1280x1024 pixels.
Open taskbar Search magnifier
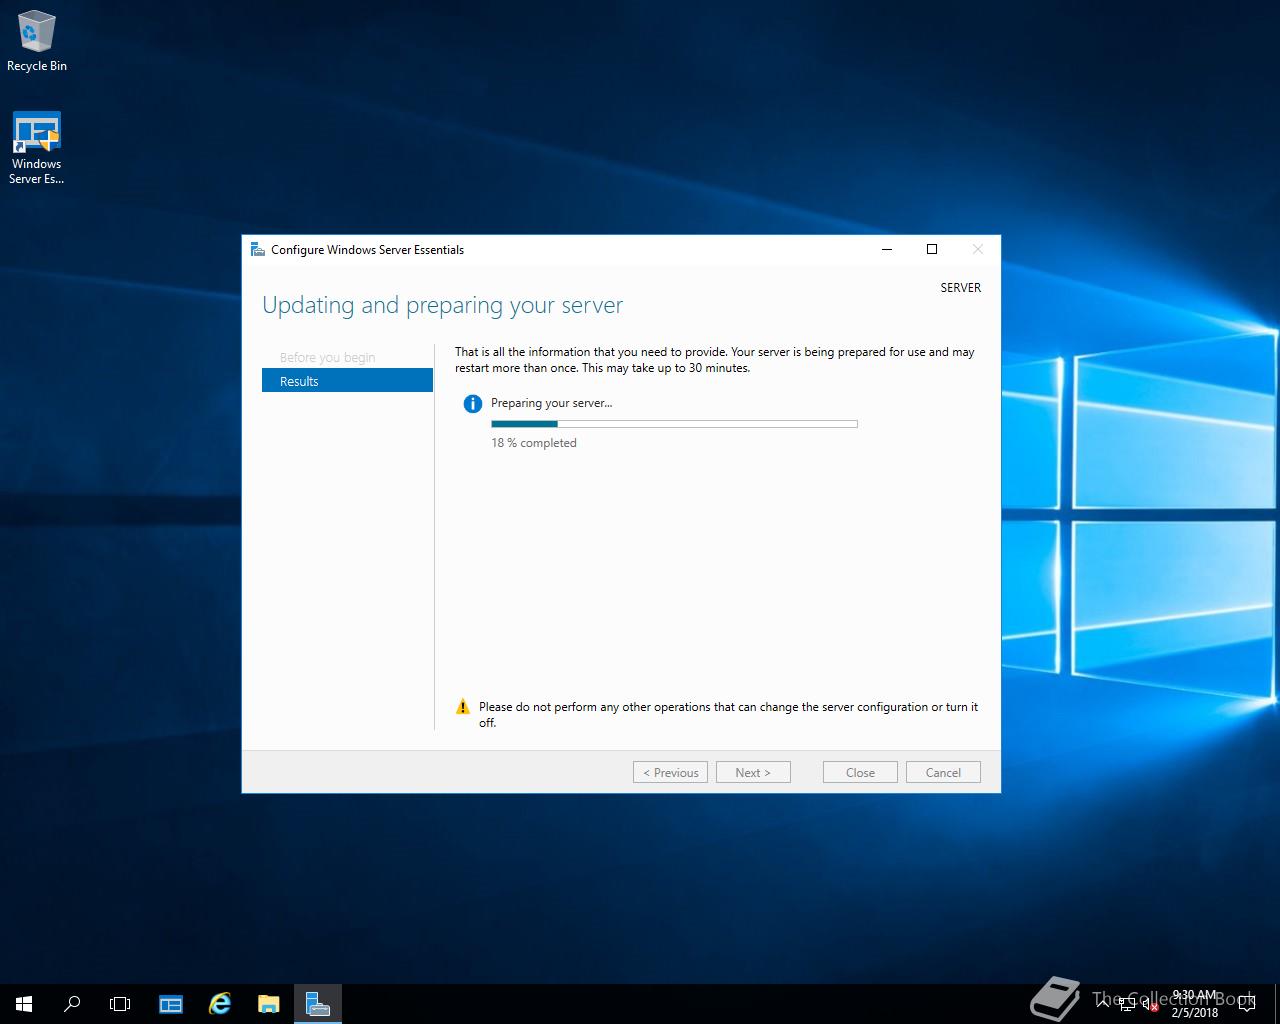[x=72, y=1004]
